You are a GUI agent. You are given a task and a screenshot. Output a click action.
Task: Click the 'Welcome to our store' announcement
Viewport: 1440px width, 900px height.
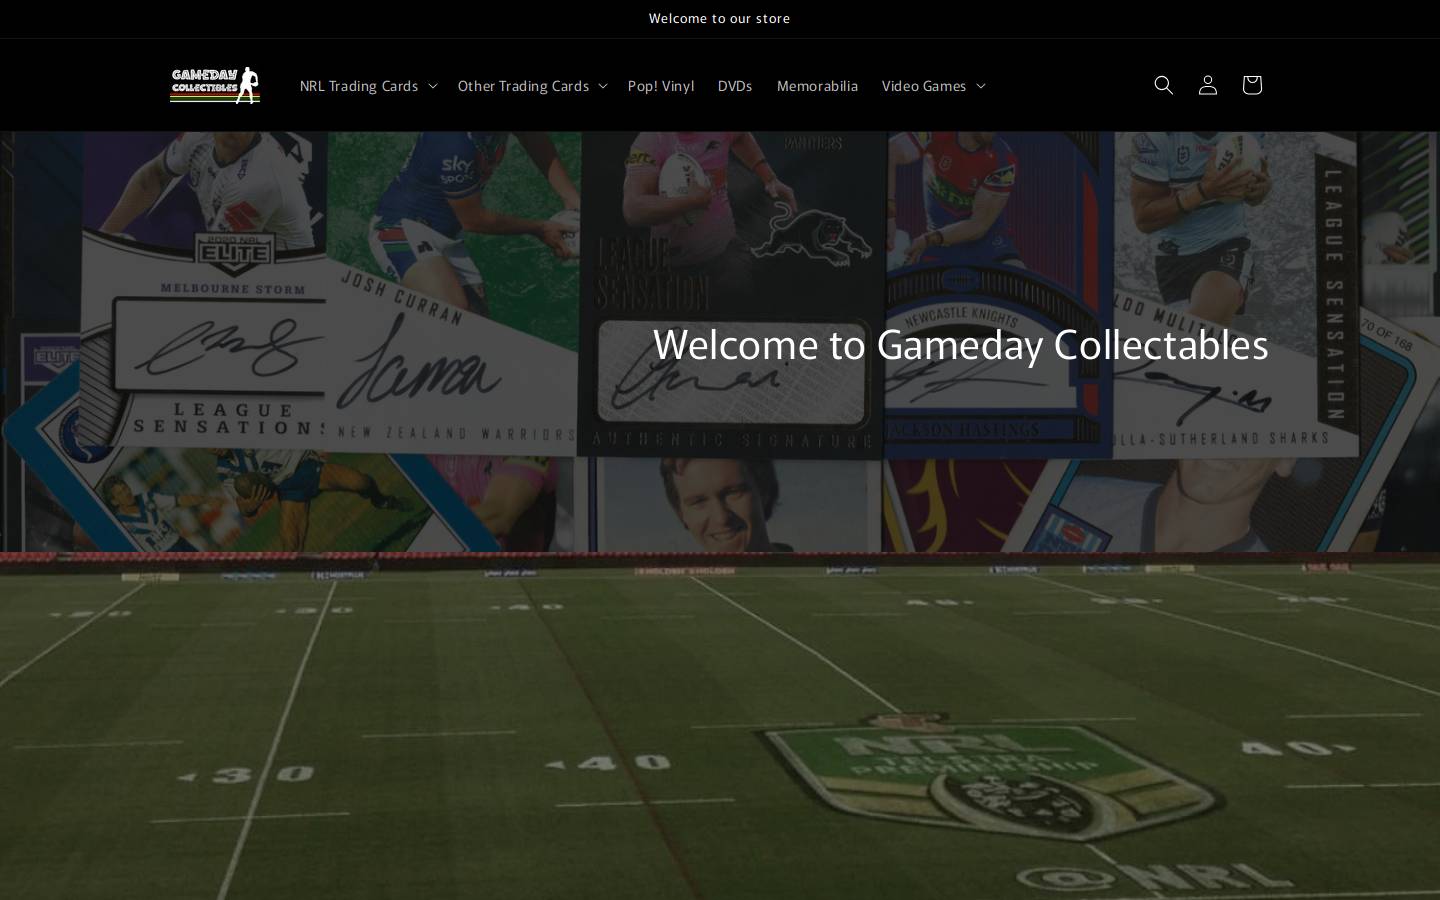719,18
